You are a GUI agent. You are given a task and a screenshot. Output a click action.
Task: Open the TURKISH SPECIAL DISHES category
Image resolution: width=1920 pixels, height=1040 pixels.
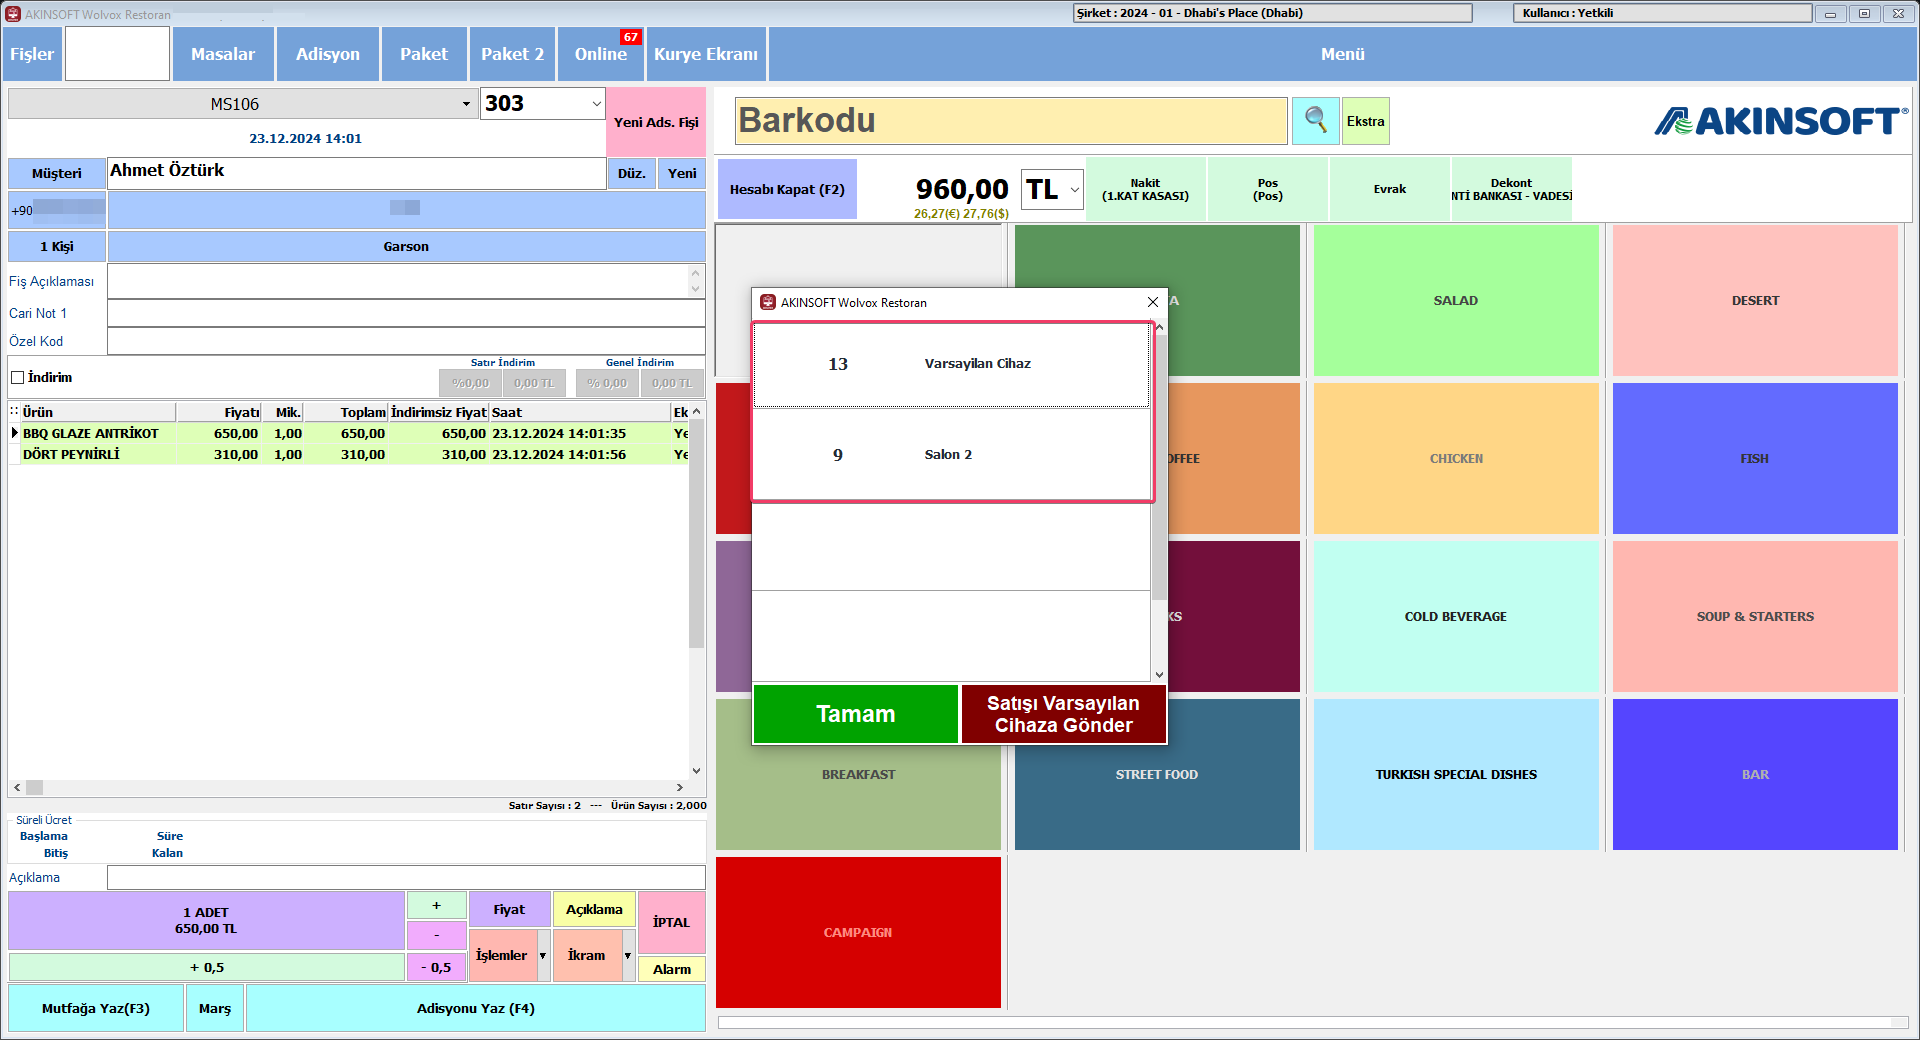[1456, 774]
